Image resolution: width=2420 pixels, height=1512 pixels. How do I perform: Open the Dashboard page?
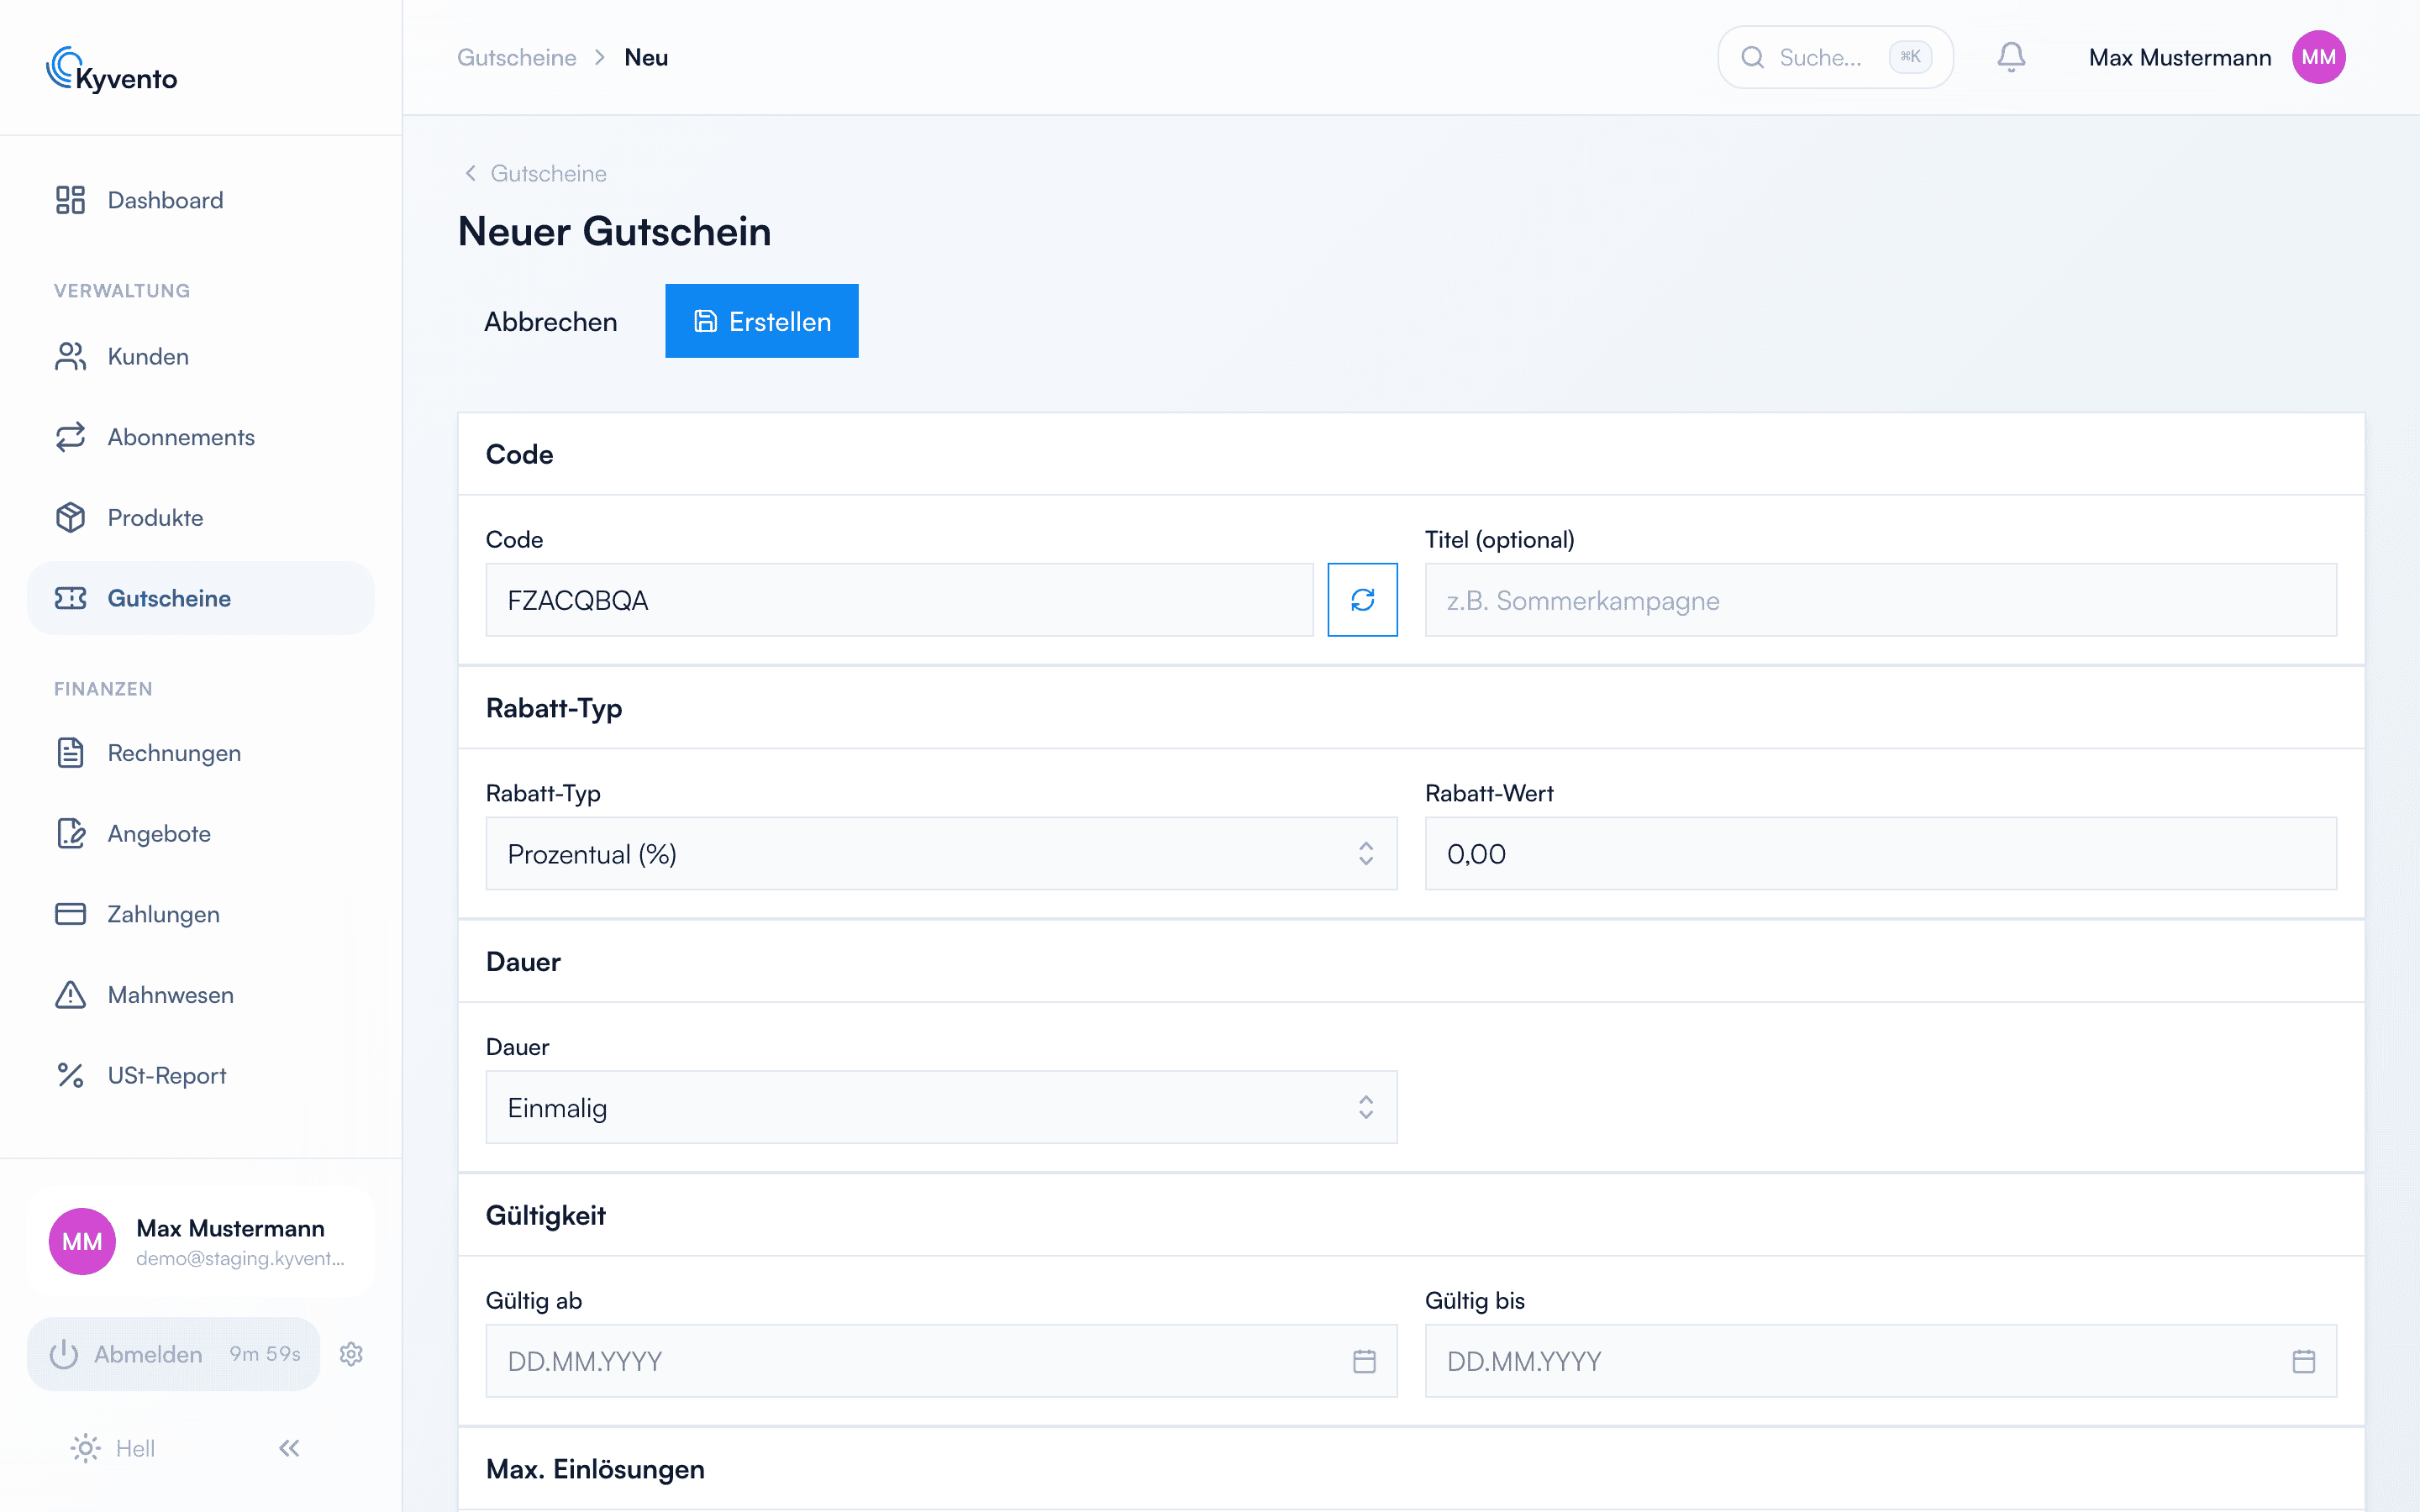[200, 200]
